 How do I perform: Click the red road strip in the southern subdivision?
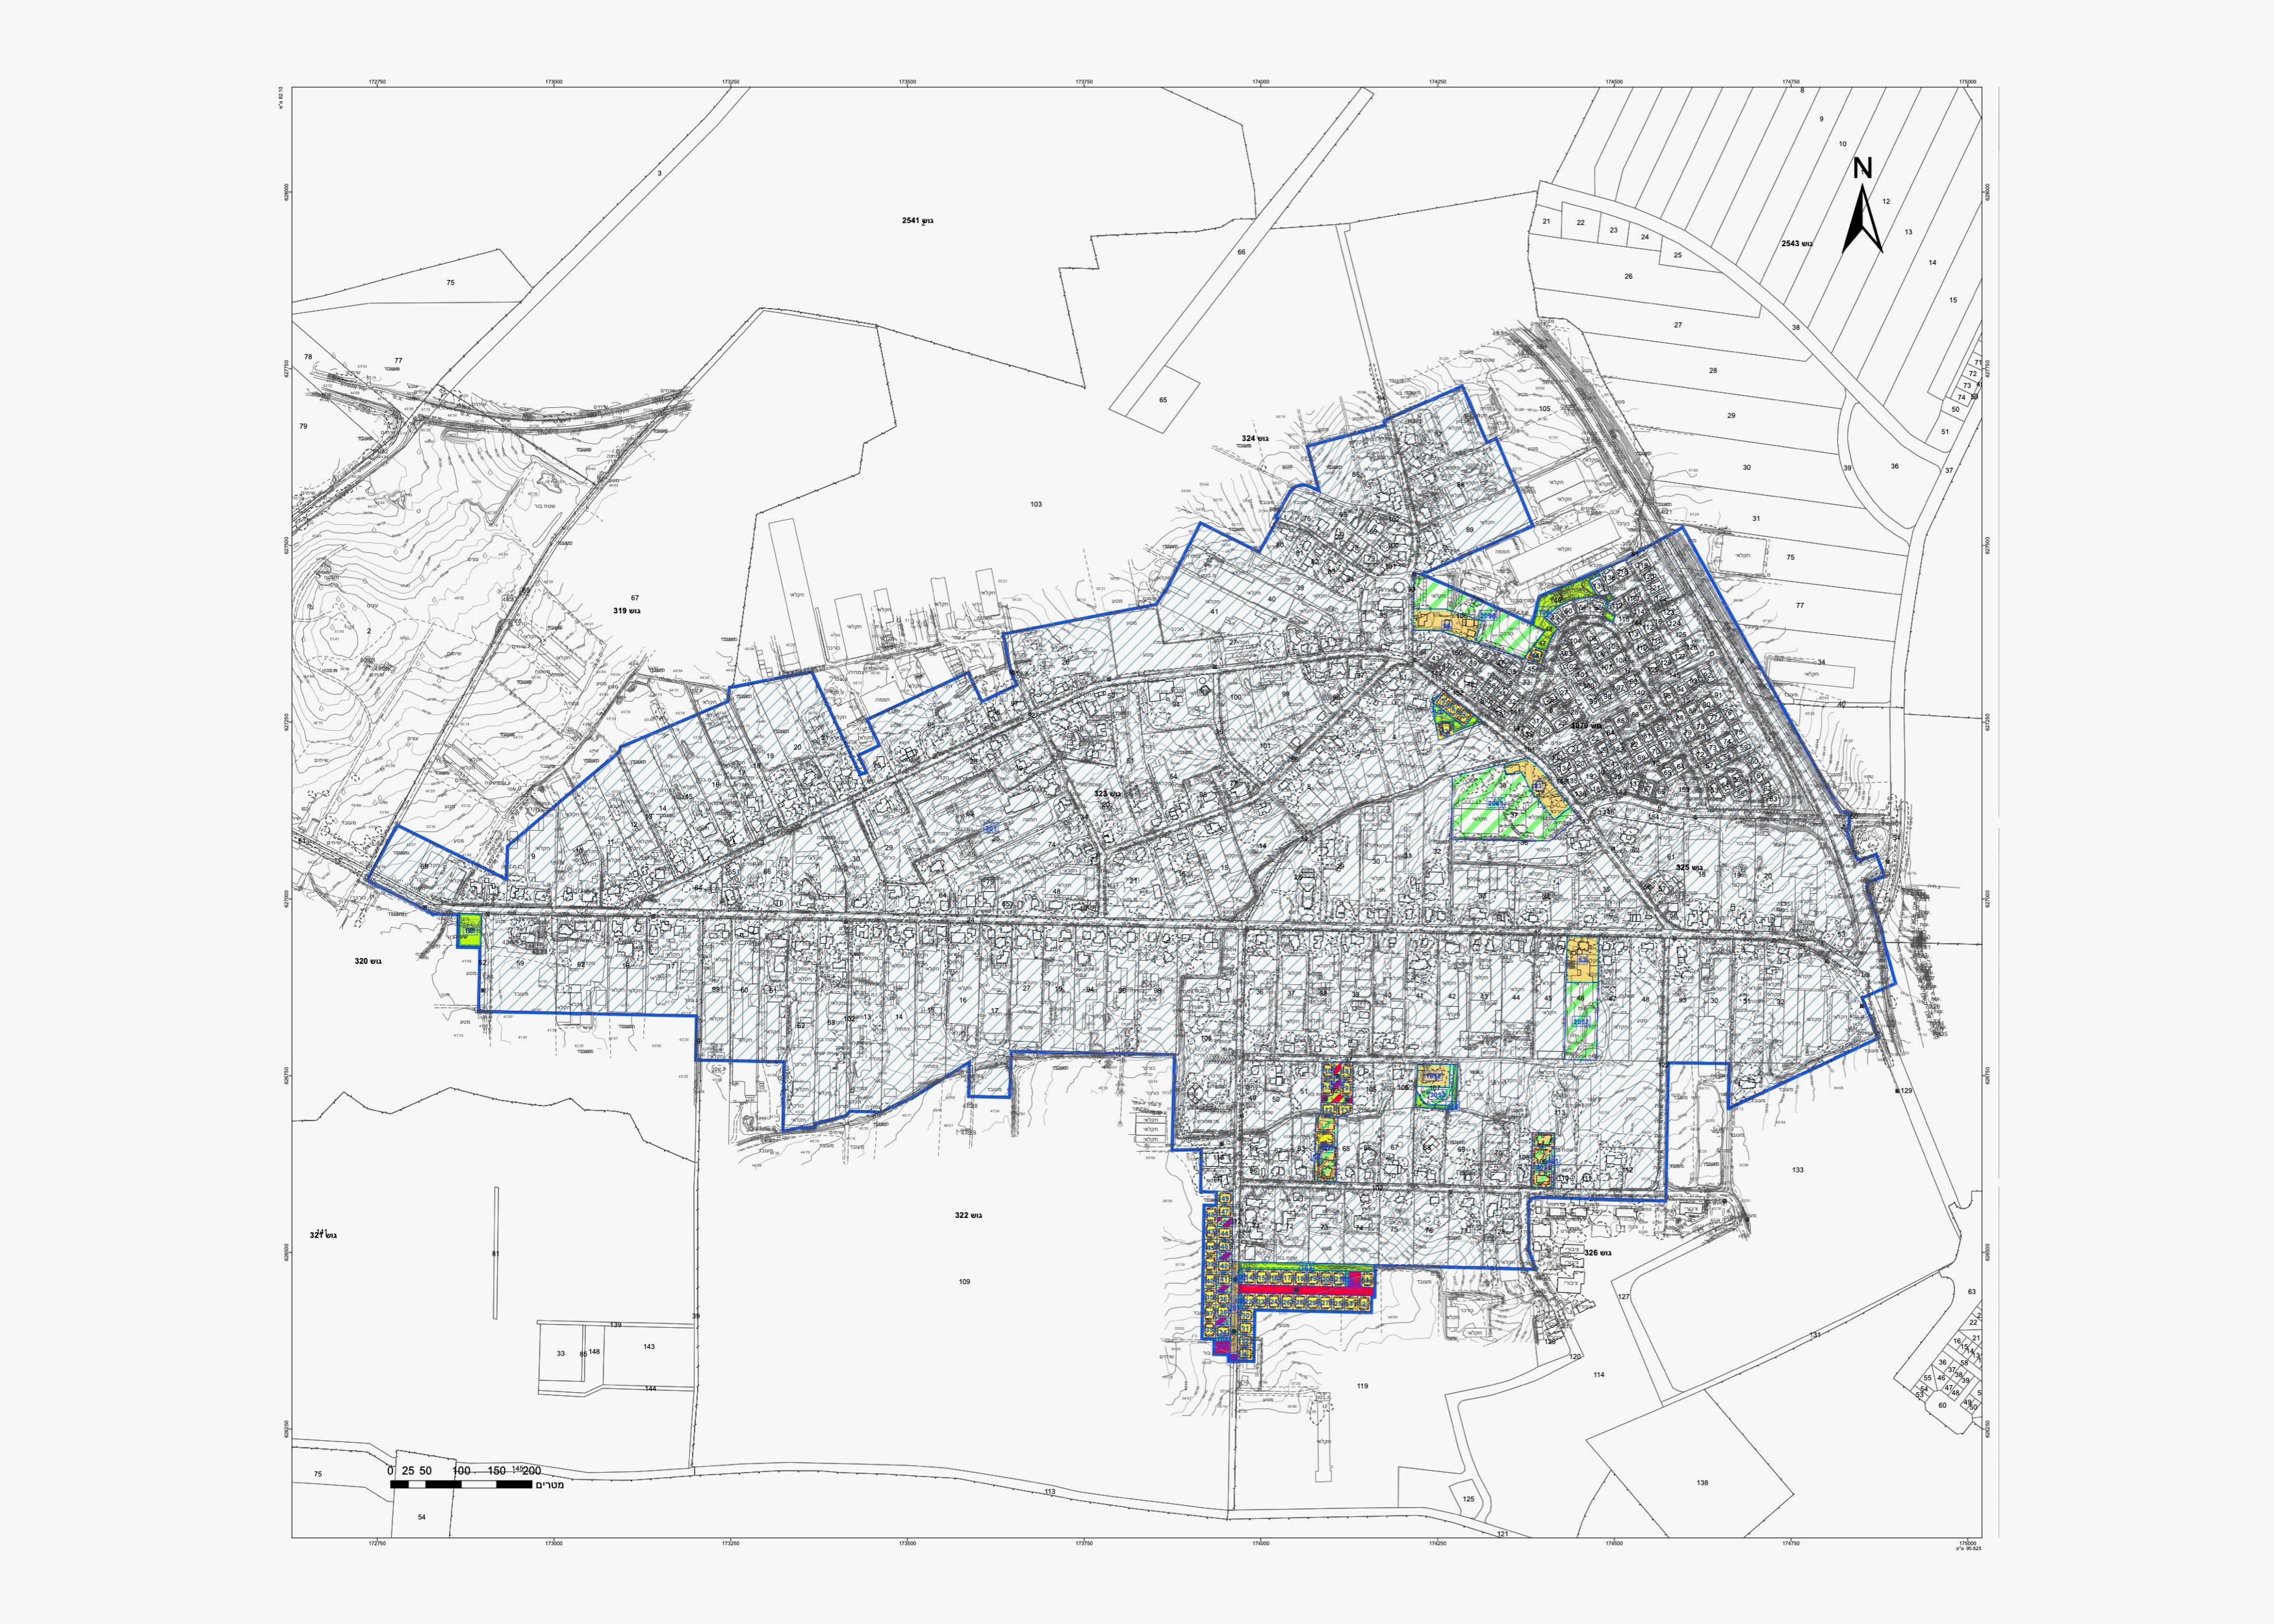(1305, 1290)
